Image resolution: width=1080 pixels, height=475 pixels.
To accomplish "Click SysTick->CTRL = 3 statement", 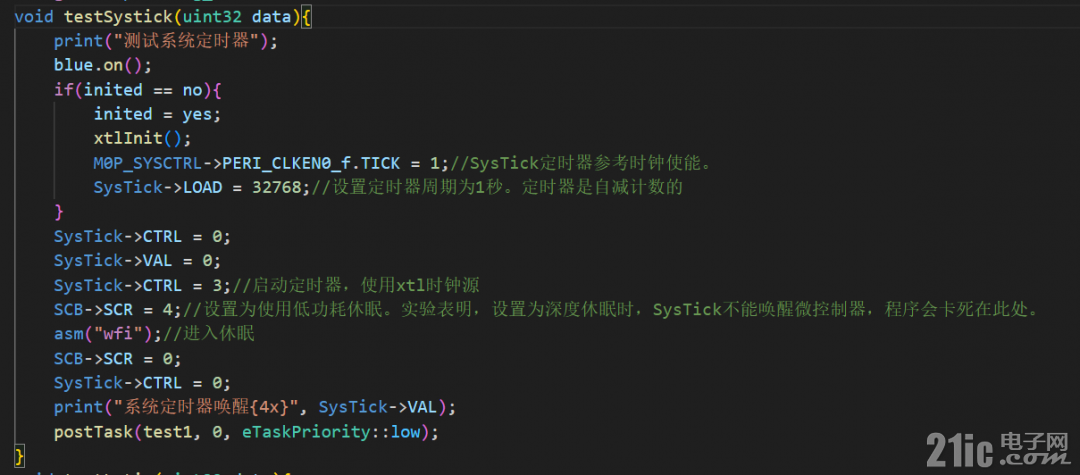I will click(x=143, y=285).
